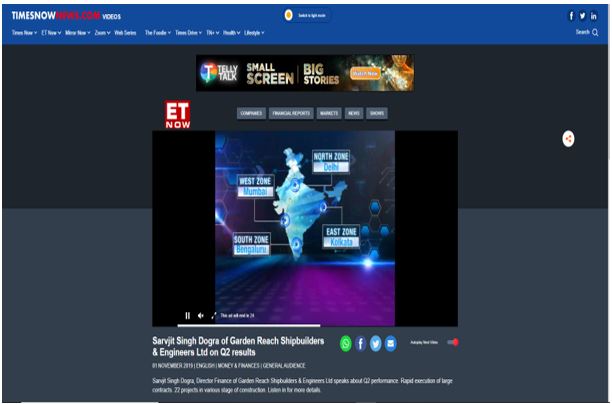Expand the Times Now menu
The height and width of the screenshot is (404, 612).
[x=24, y=33]
